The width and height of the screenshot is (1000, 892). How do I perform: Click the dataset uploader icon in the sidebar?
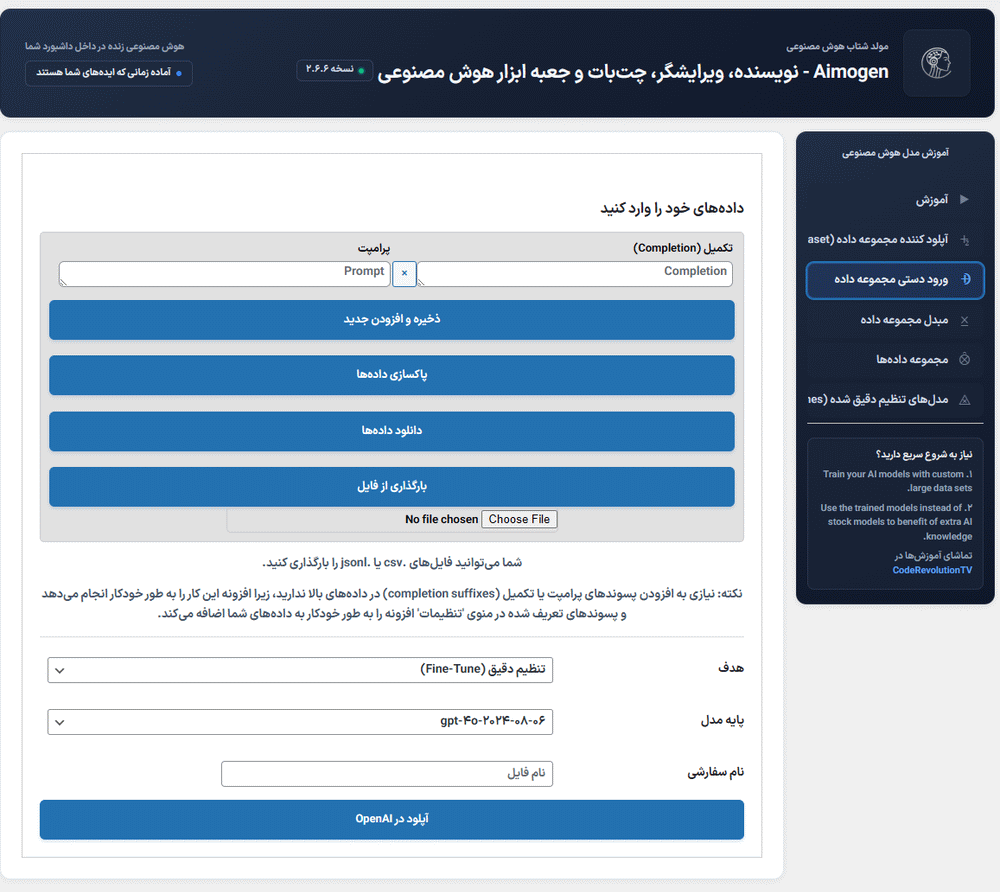pos(964,240)
